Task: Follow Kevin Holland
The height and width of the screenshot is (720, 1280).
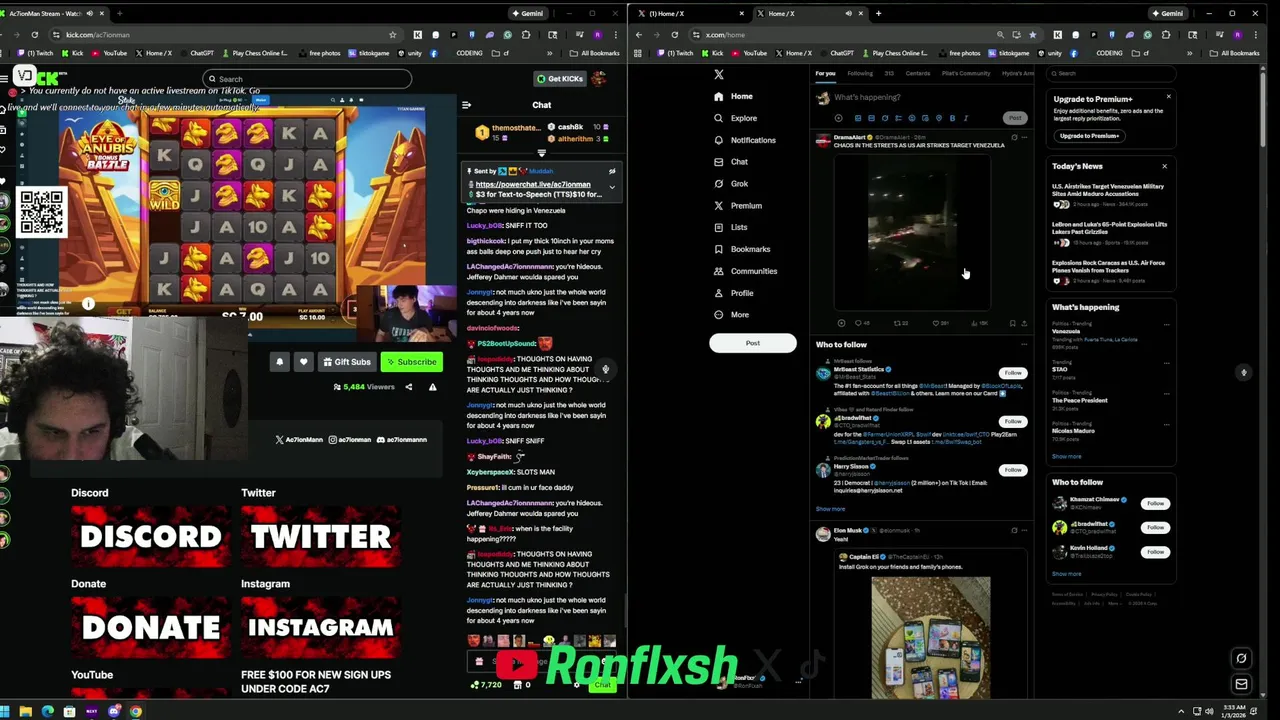Action: coord(1156,552)
